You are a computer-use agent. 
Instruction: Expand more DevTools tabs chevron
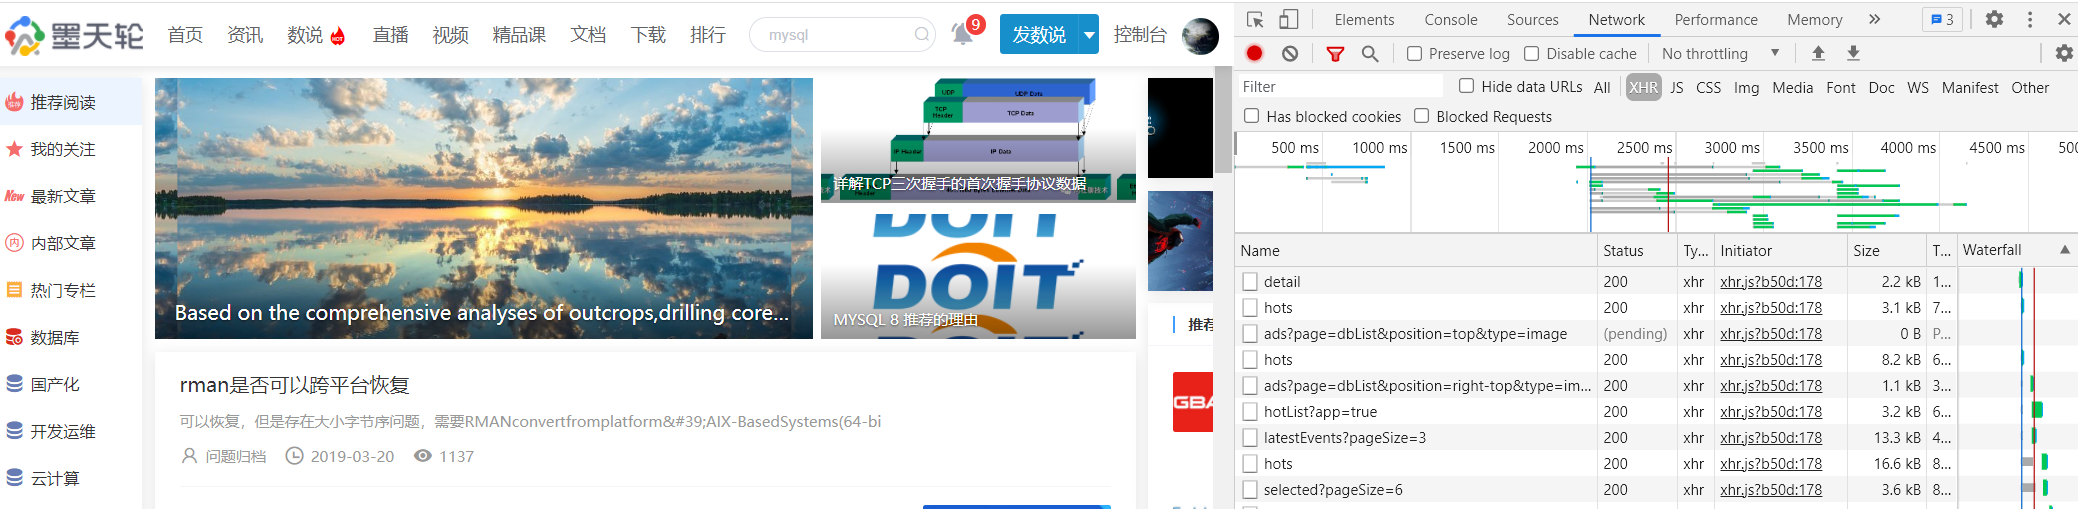[x=1874, y=19]
